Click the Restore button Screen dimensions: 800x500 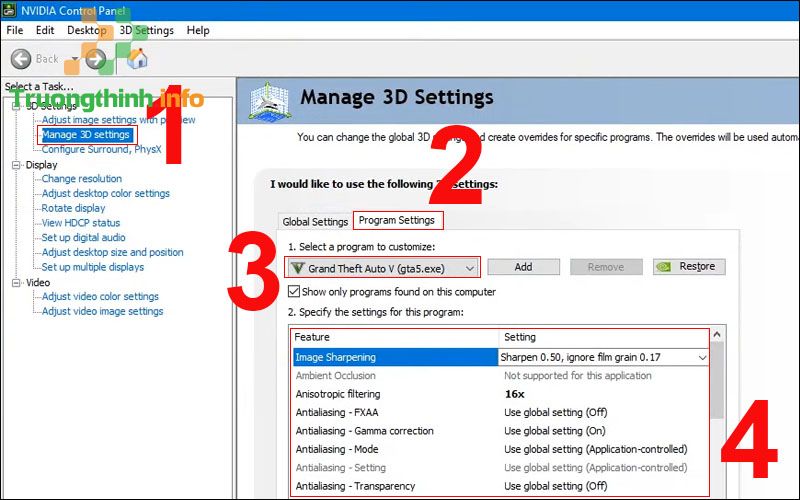click(x=689, y=267)
